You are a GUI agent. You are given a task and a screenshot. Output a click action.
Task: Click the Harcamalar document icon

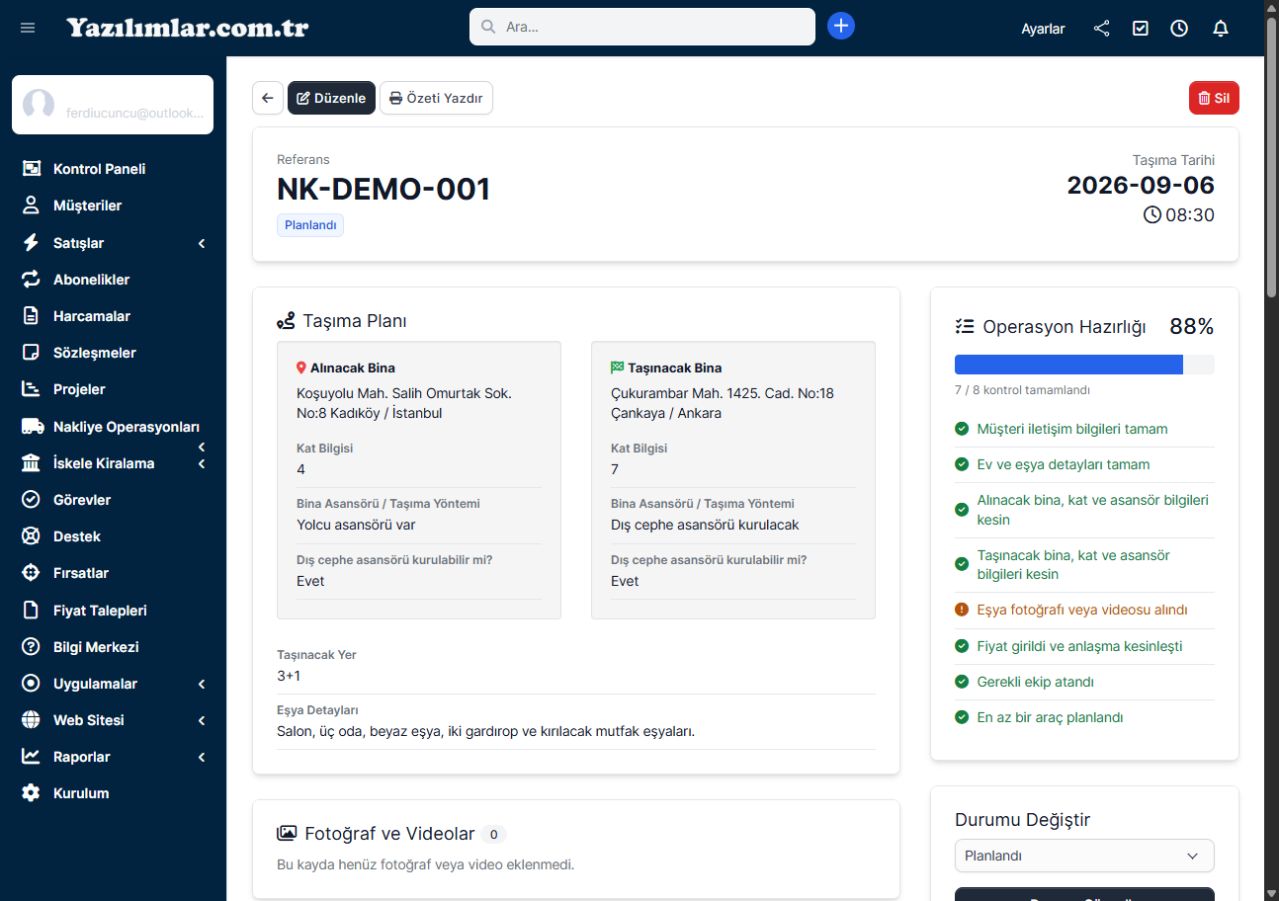point(31,316)
